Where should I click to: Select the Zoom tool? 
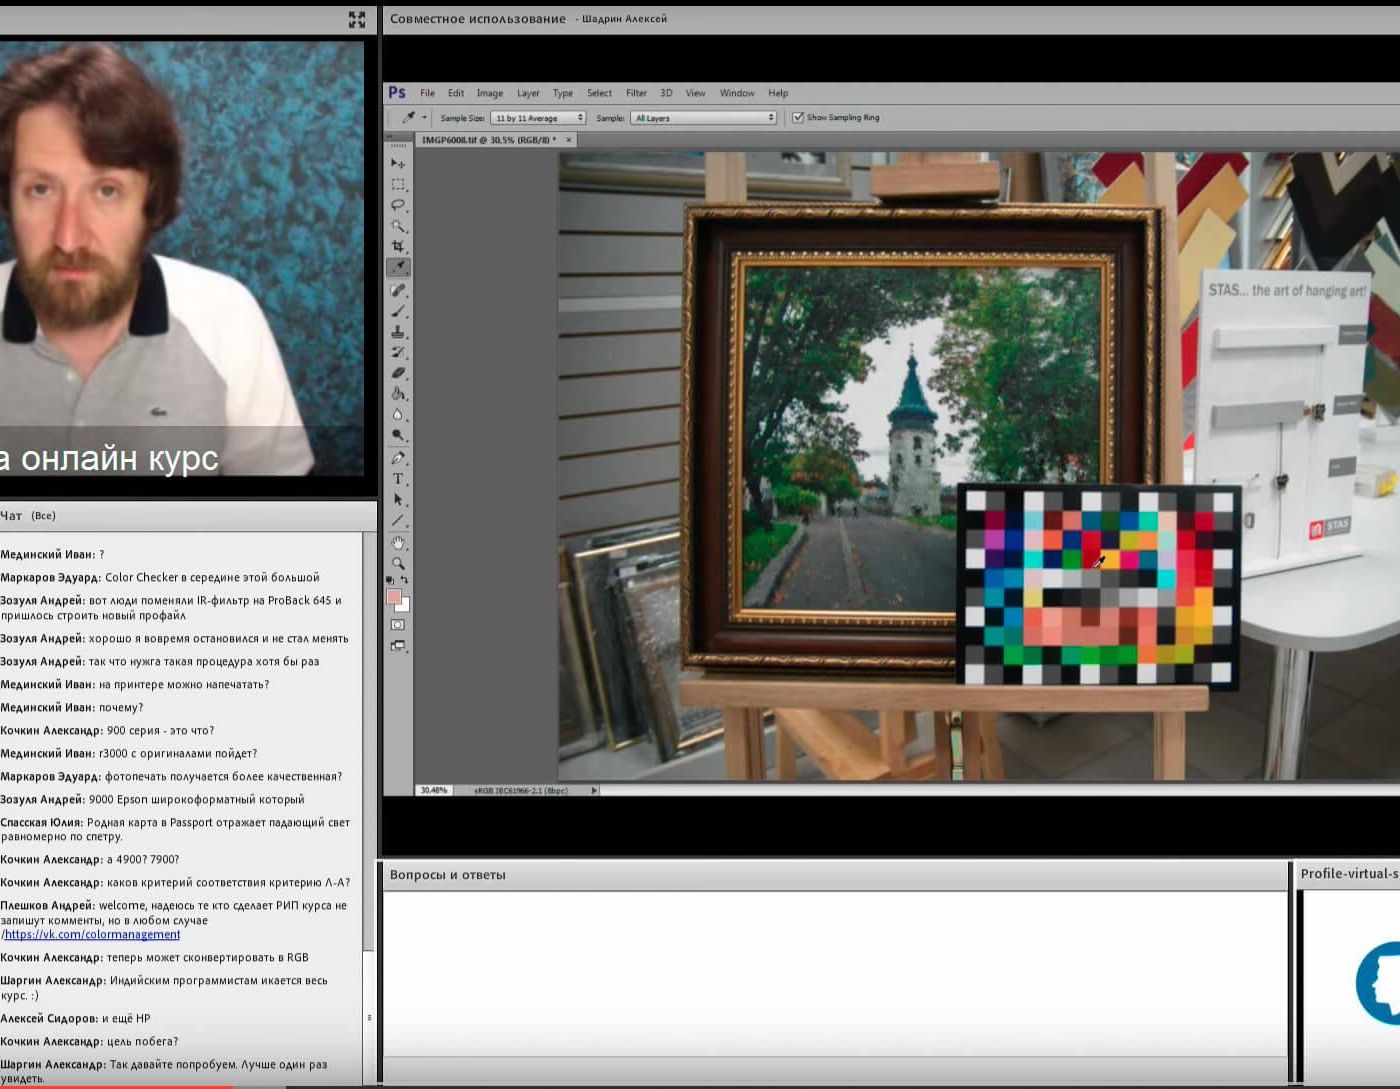click(x=398, y=563)
